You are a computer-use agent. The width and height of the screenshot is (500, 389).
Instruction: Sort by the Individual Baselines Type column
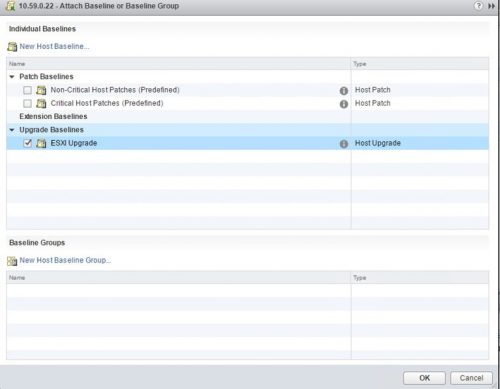click(420, 64)
